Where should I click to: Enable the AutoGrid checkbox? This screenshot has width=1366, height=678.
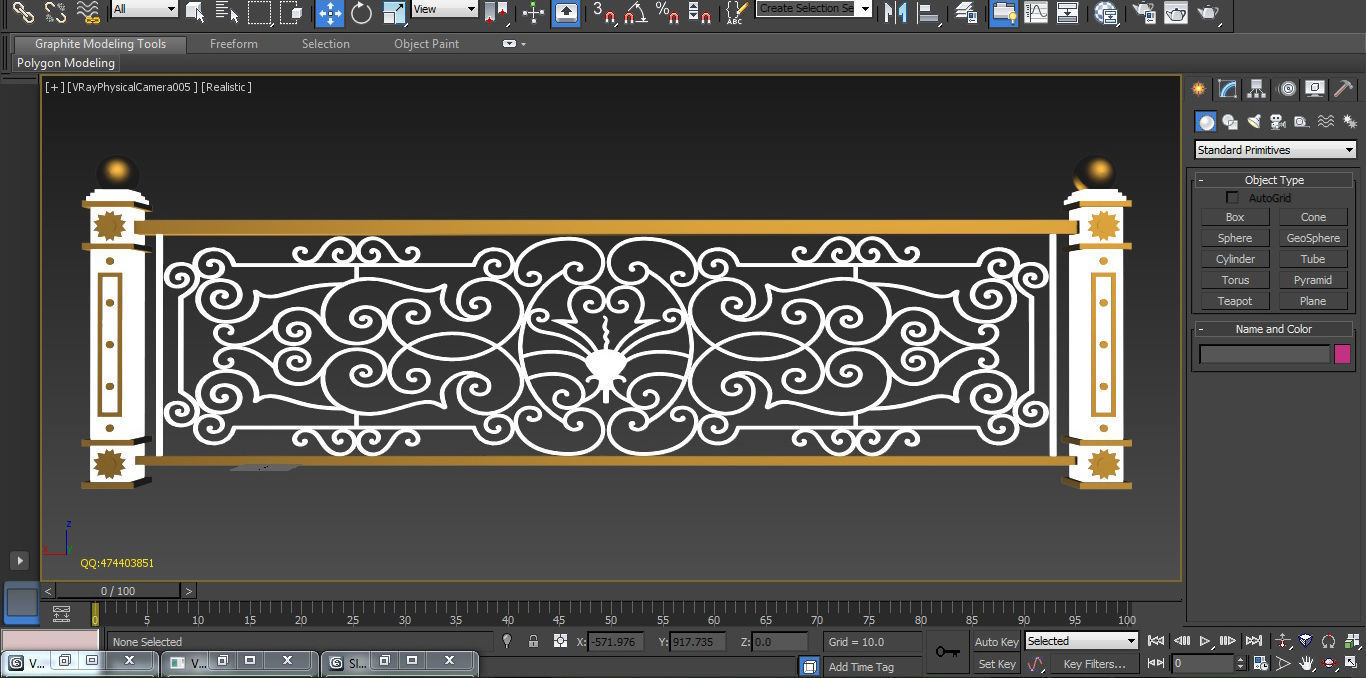click(x=1232, y=198)
